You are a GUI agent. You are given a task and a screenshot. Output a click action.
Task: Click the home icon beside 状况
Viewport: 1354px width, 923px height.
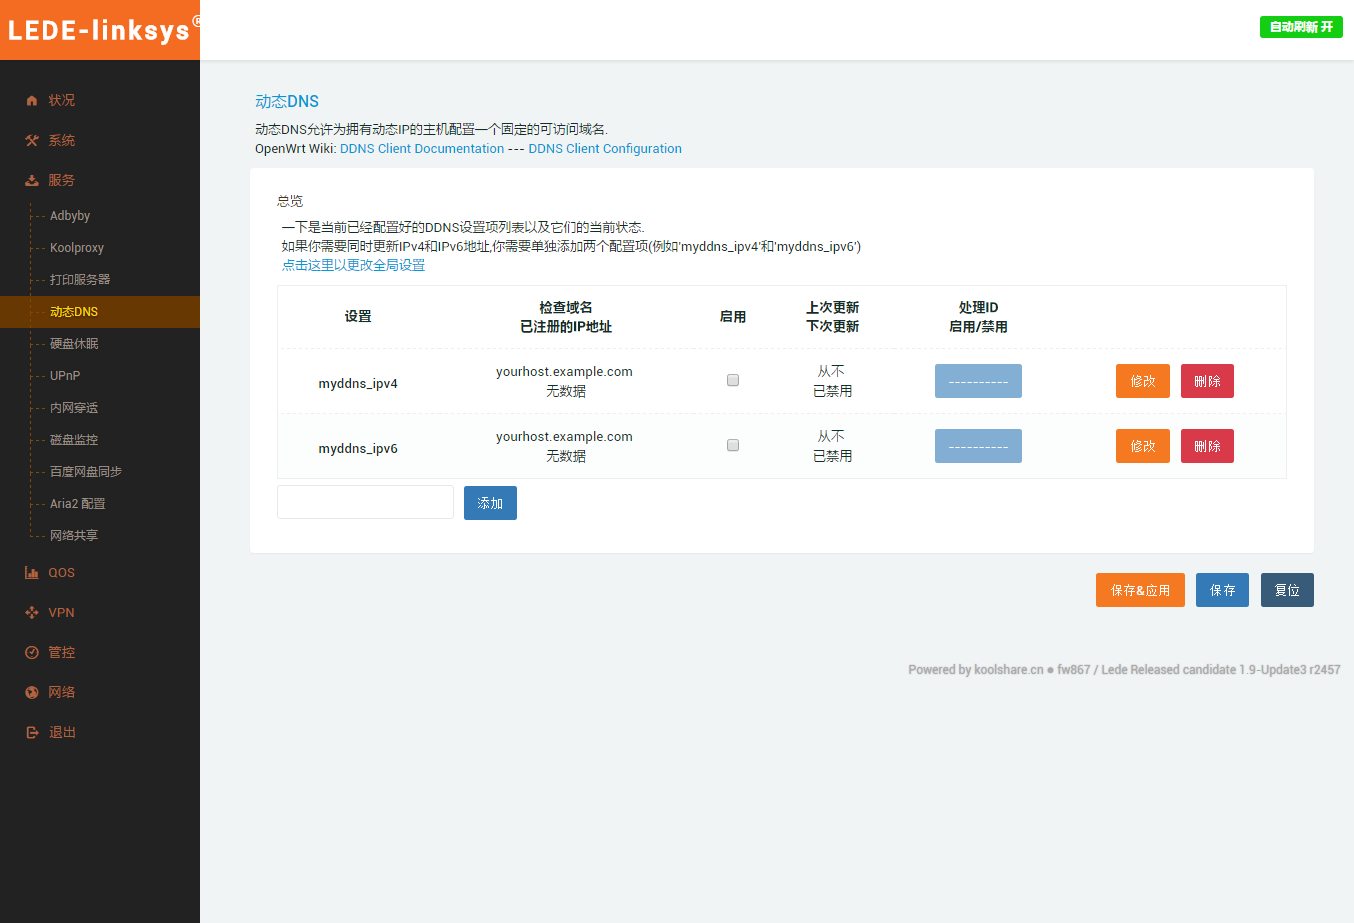click(x=32, y=100)
